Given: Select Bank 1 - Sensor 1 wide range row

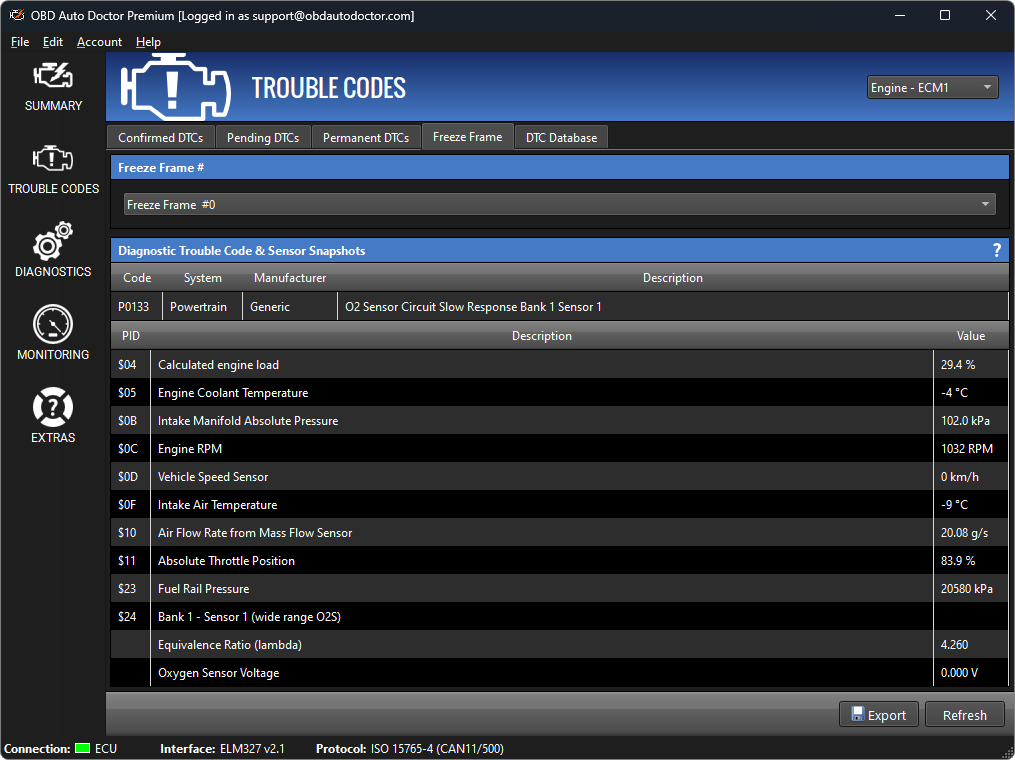Looking at the screenshot, I should (x=559, y=616).
